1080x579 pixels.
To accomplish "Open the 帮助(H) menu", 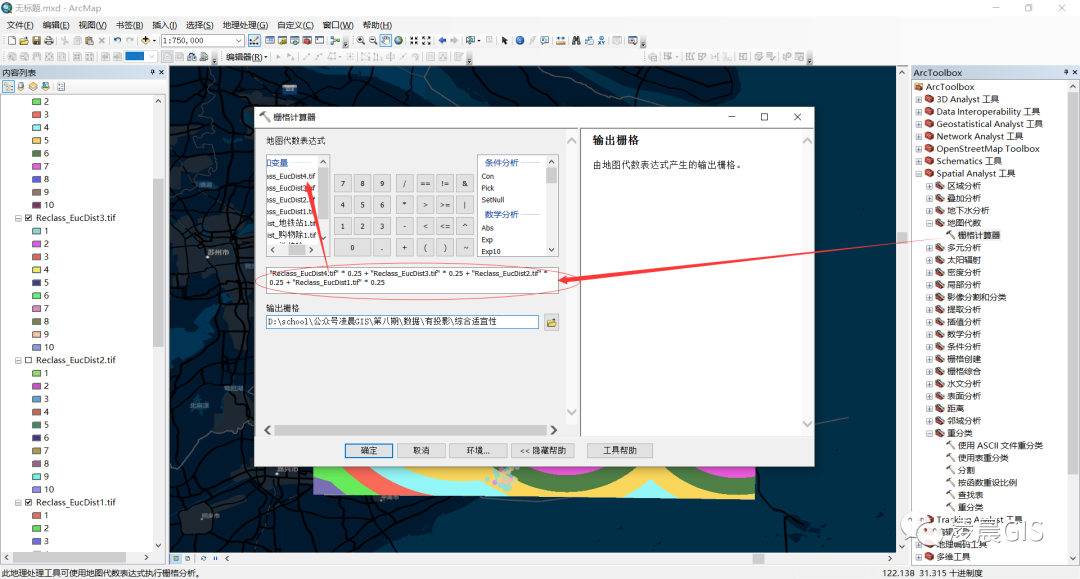I will pos(377,25).
